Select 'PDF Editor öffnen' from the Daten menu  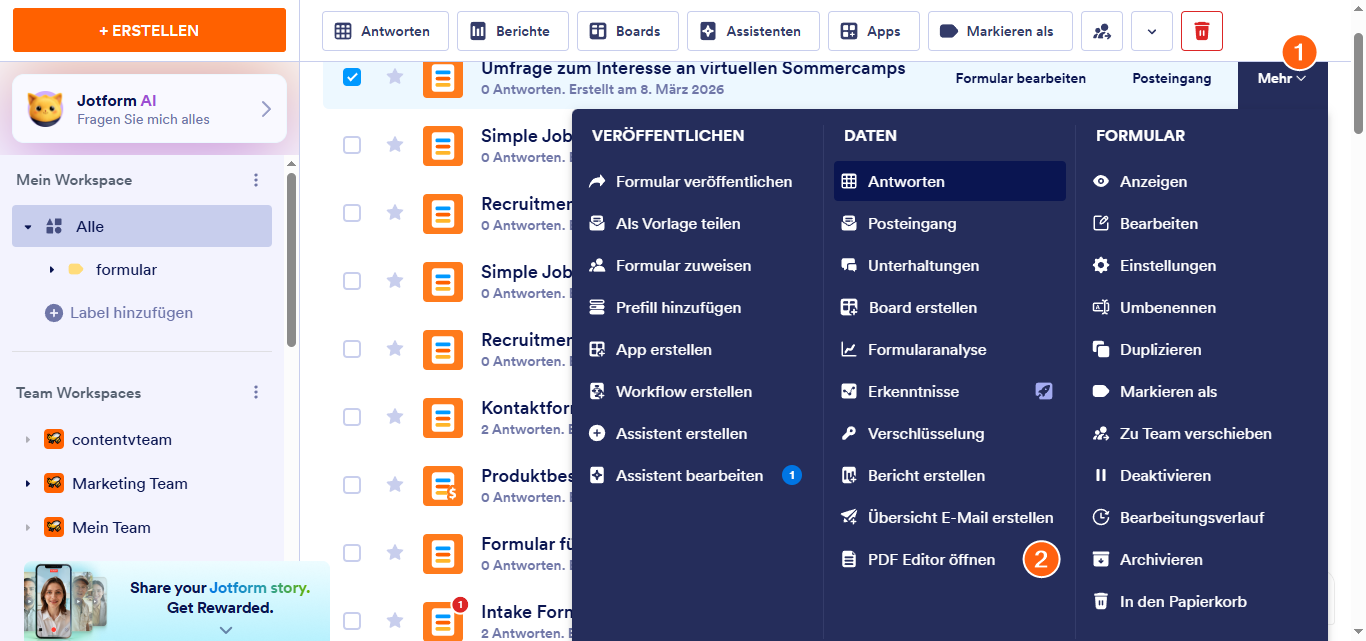(x=930, y=559)
